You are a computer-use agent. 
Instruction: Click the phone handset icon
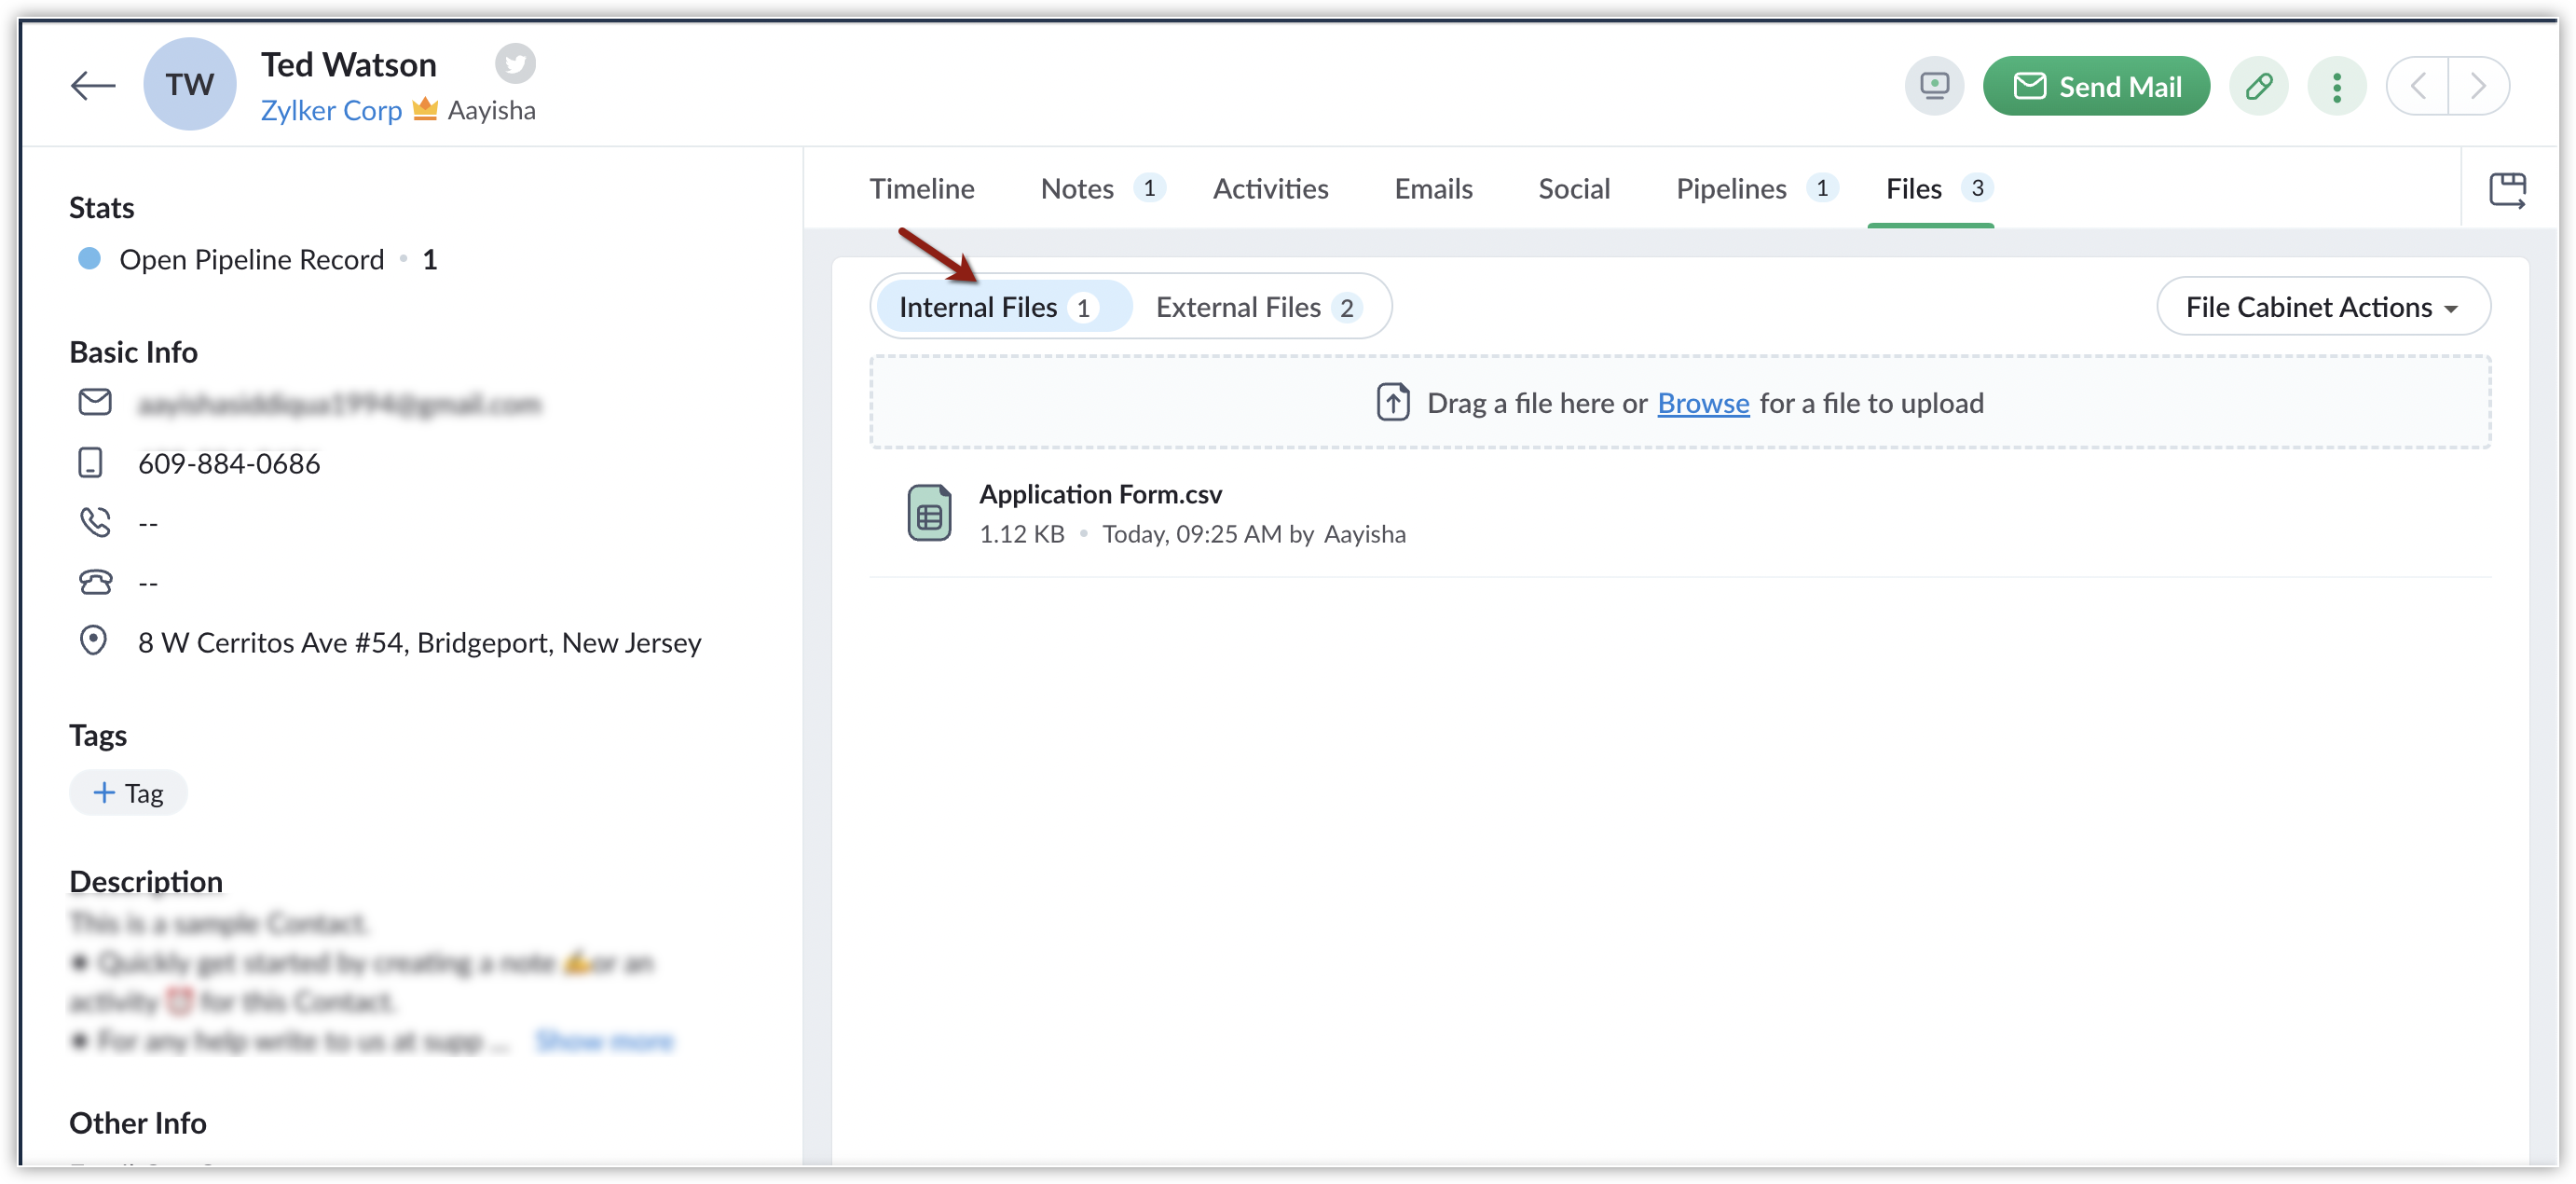pyautogui.click(x=94, y=522)
